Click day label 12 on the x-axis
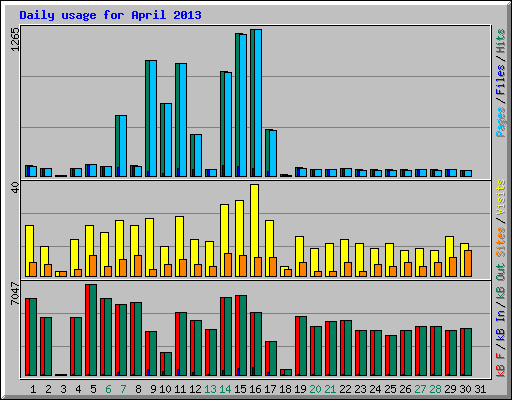The image size is (512, 400). coord(195,389)
